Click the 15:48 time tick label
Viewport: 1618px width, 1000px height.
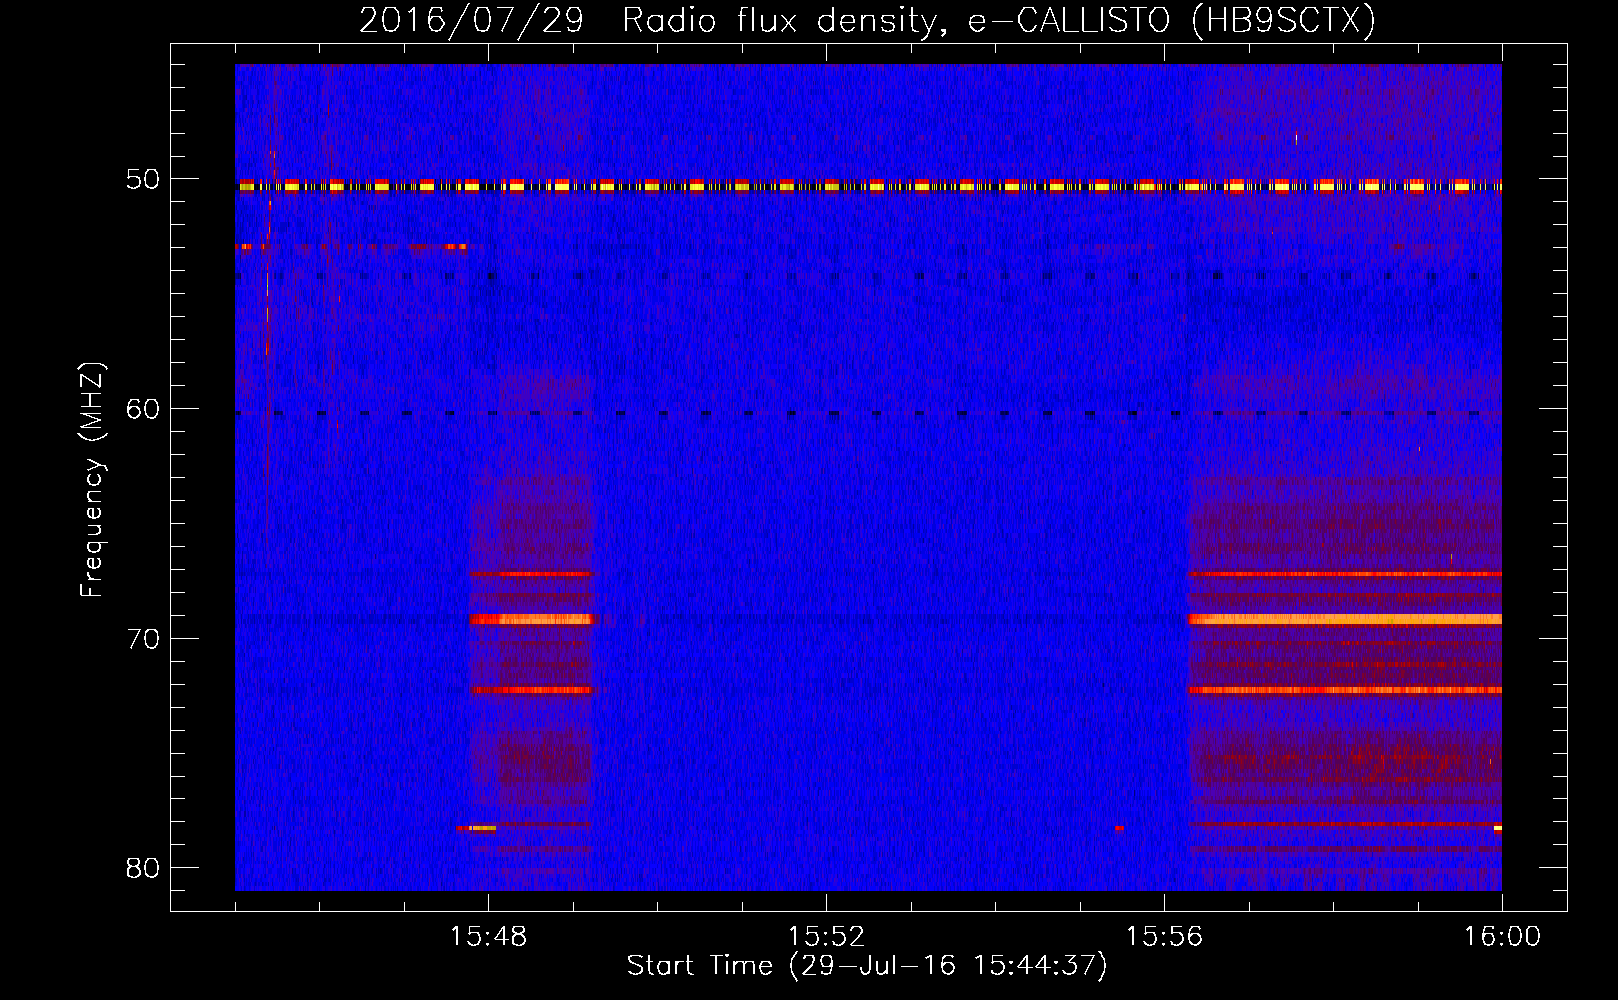pos(488,937)
